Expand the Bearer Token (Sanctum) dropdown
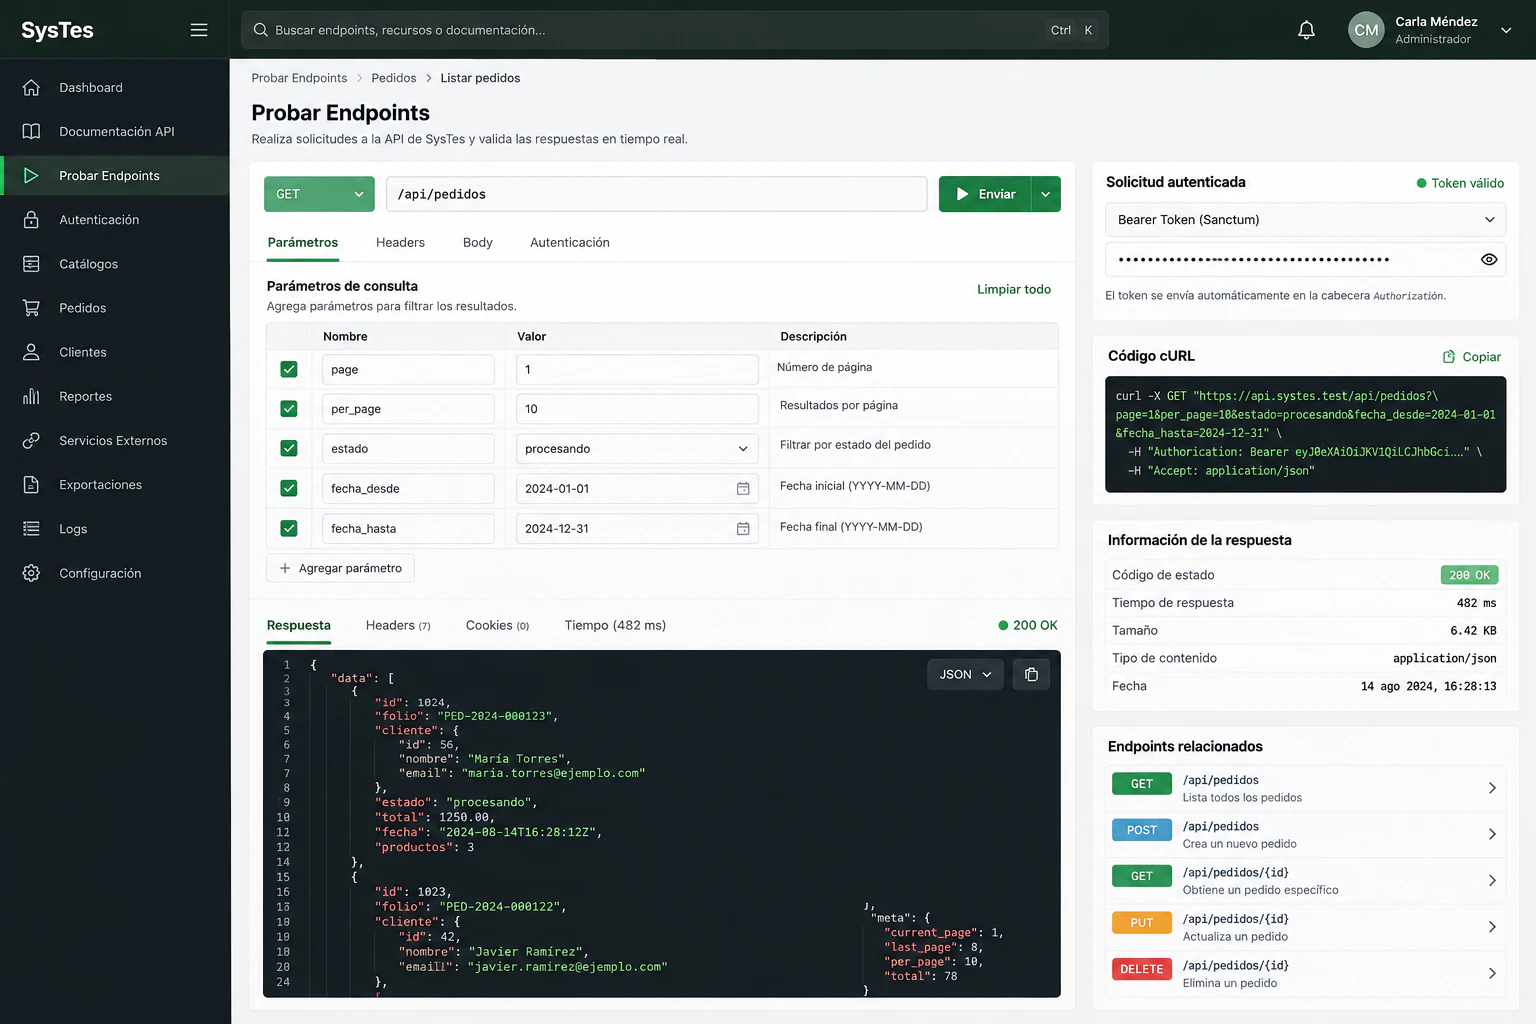1536x1024 pixels. tap(1305, 219)
